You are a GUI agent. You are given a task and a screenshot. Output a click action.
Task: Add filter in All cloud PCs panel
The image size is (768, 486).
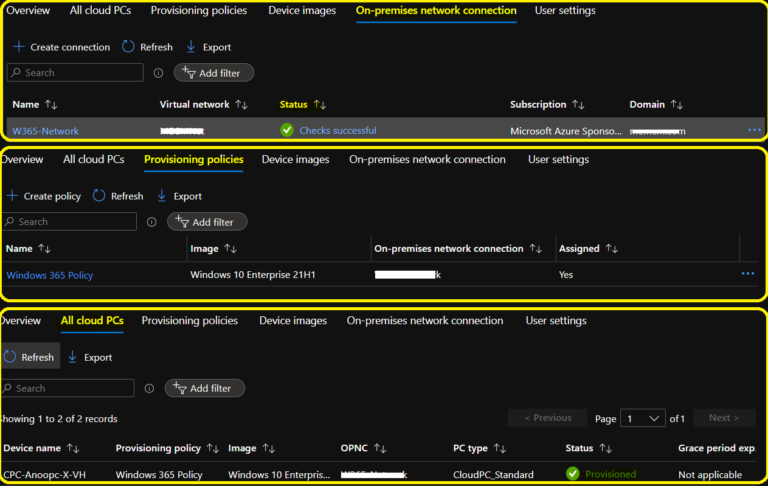(205, 389)
